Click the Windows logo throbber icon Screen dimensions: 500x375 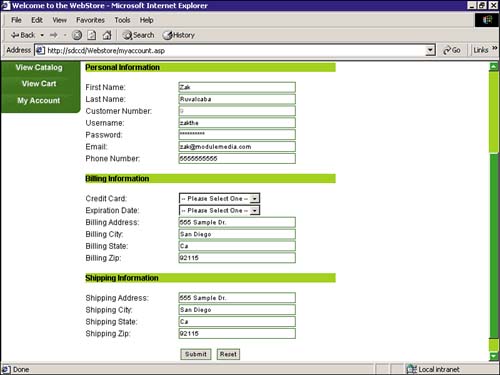[487, 20]
